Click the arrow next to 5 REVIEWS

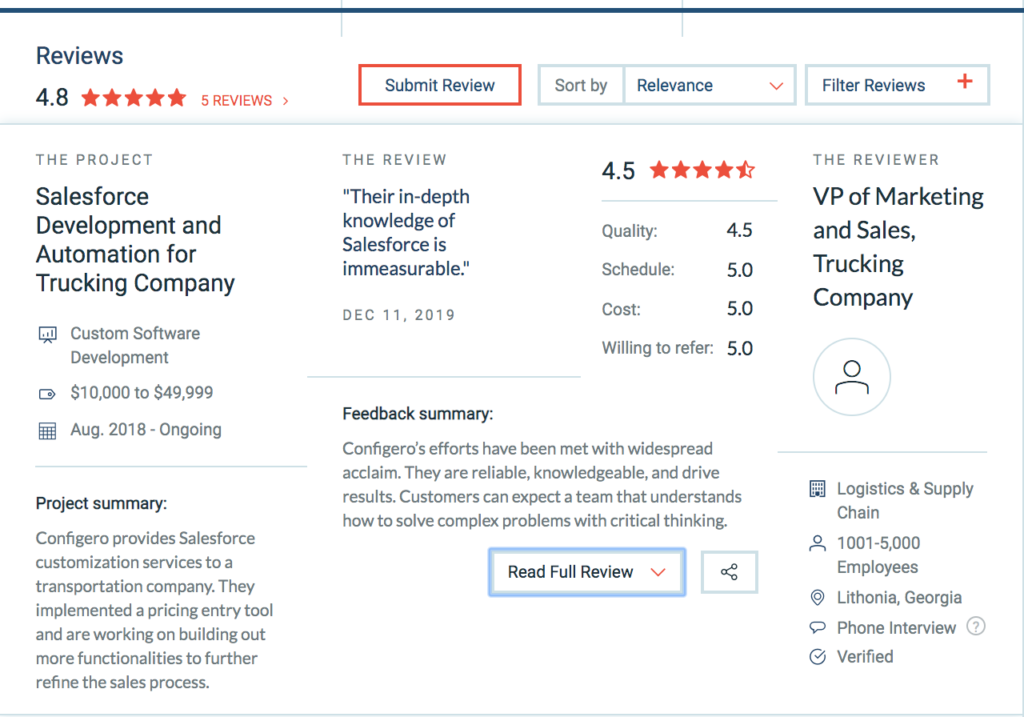285,101
